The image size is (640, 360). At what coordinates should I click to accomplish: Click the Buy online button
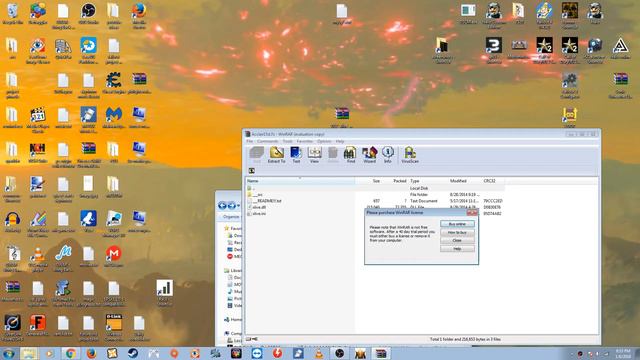[x=457, y=224]
